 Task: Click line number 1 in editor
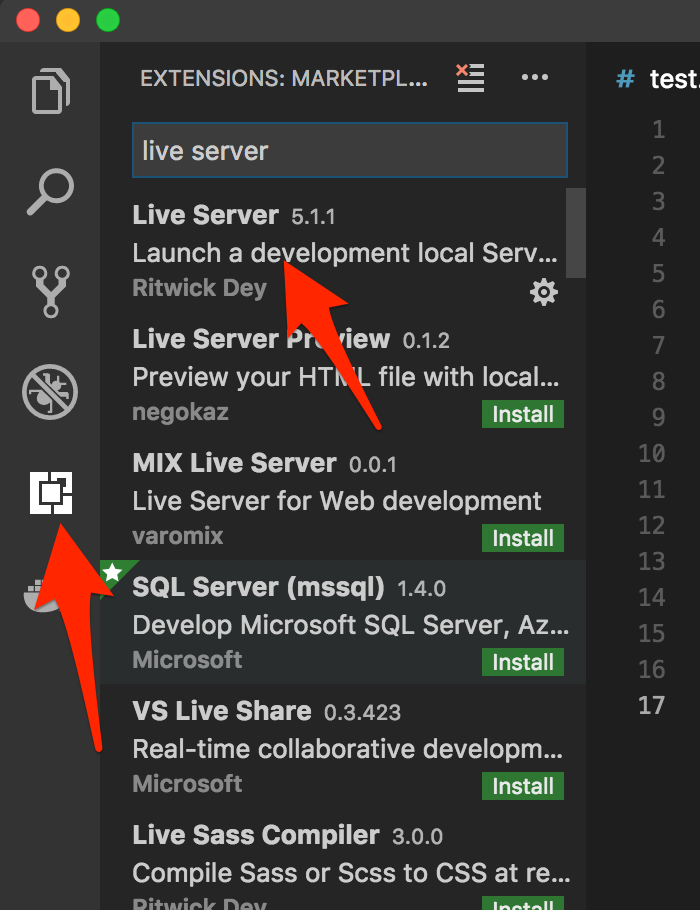coord(658,129)
